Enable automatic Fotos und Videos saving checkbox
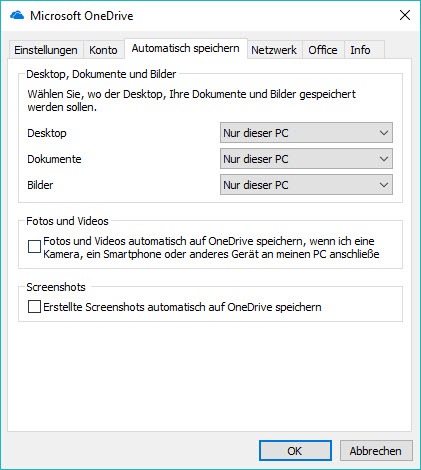 coord(34,247)
